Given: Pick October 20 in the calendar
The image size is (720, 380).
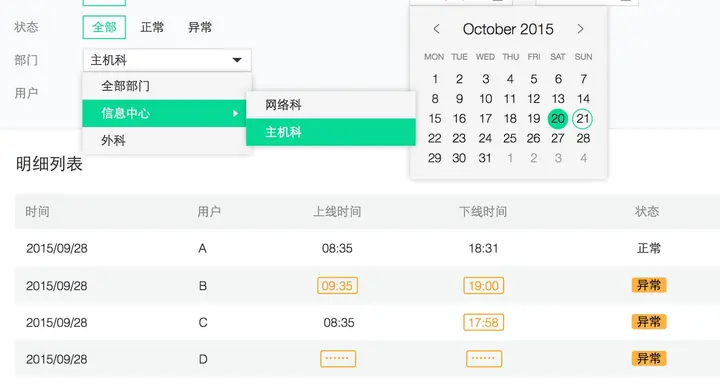Looking at the screenshot, I should [558, 118].
